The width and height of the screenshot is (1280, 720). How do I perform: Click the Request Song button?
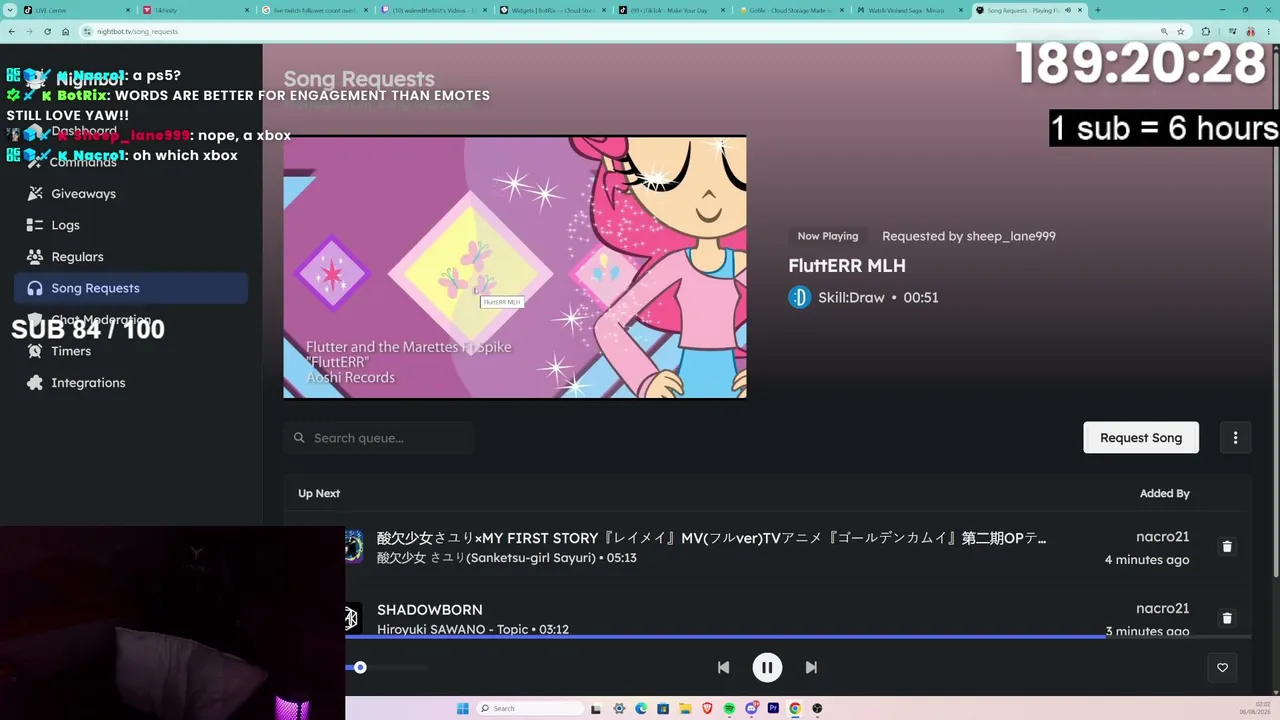point(1141,437)
